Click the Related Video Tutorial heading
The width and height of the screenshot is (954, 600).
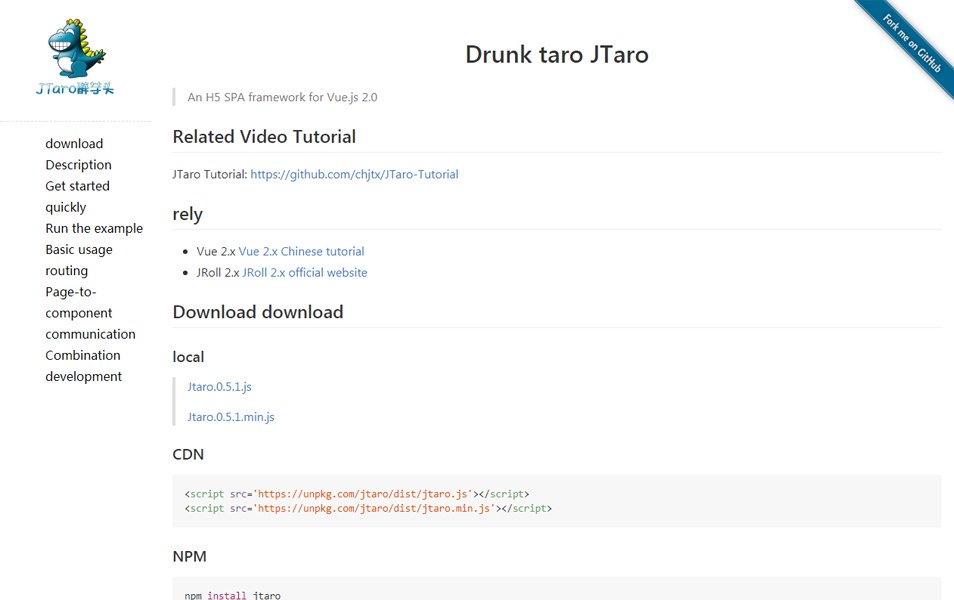point(264,137)
